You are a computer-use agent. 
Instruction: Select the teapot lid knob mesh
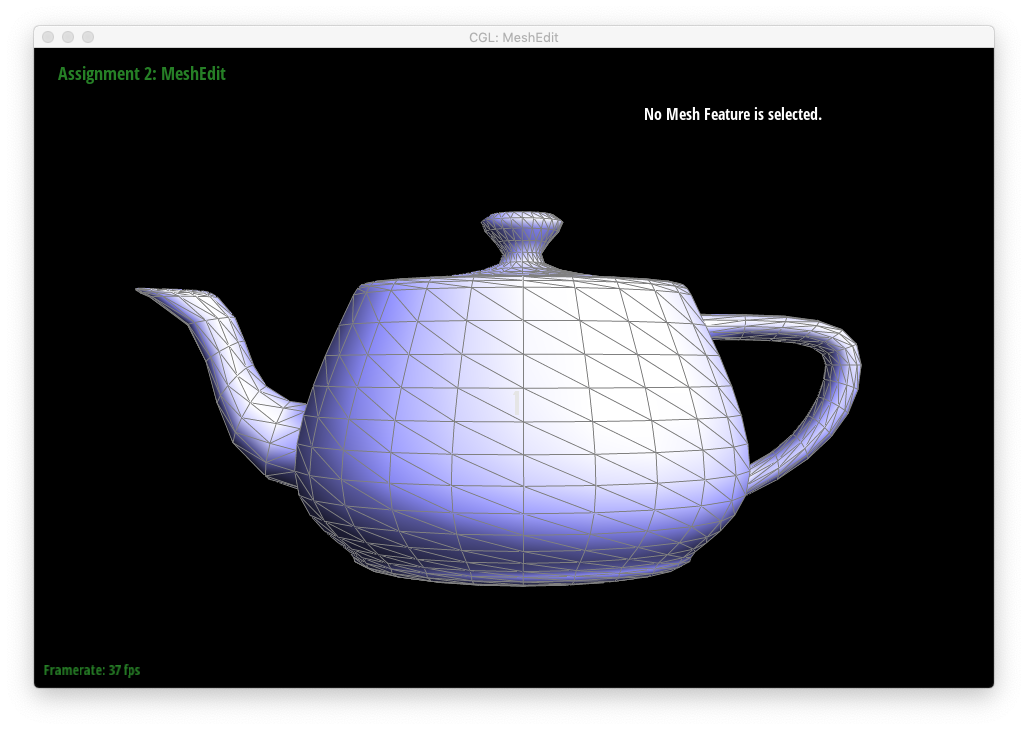[x=522, y=239]
